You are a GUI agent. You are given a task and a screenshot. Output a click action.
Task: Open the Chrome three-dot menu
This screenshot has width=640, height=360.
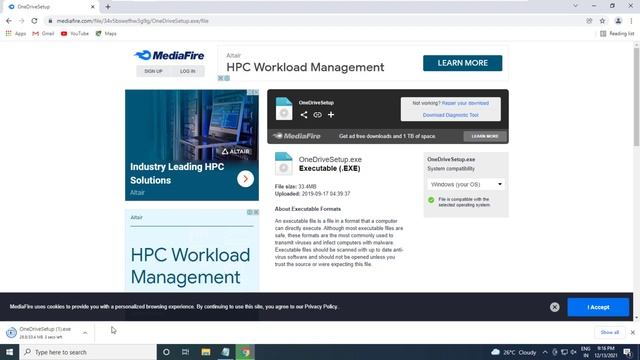[631, 21]
